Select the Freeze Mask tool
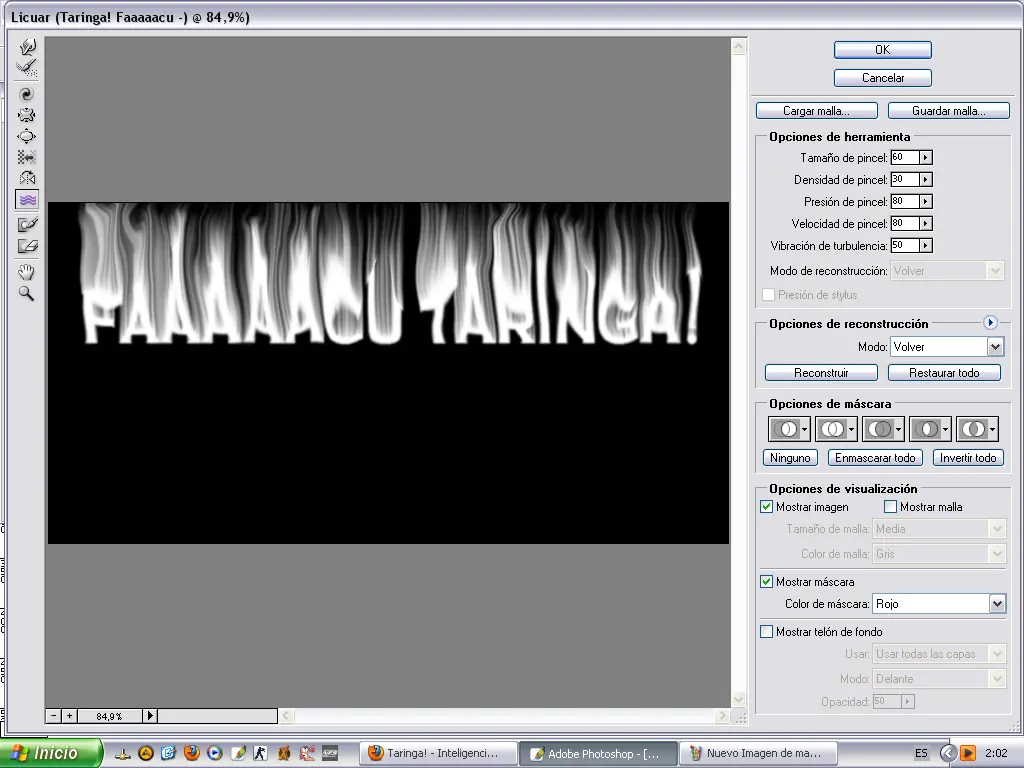Image resolution: width=1024 pixels, height=768 pixels. [x=27, y=225]
